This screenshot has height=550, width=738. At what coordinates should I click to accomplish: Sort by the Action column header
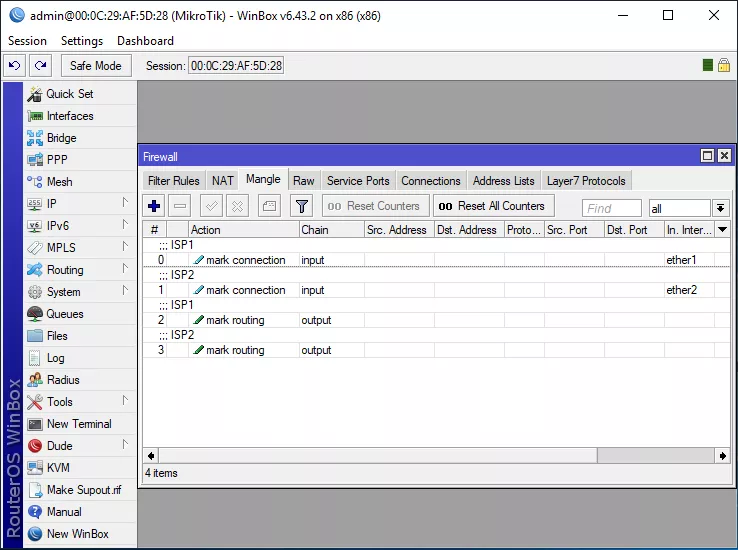click(x=244, y=230)
